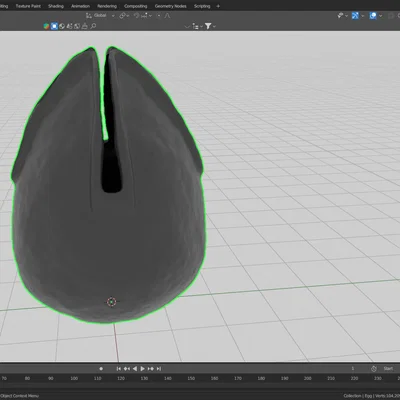Toggle proportional editing
Image resolution: width=400 pixels, height=400 pixels.
pyautogui.click(x=159, y=15)
